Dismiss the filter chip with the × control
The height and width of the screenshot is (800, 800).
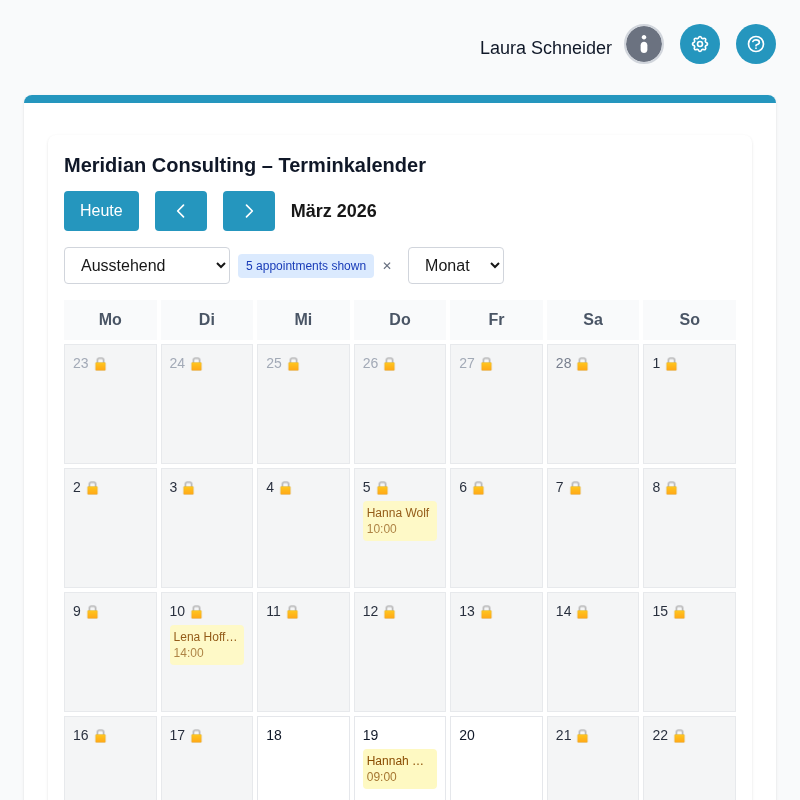click(387, 266)
